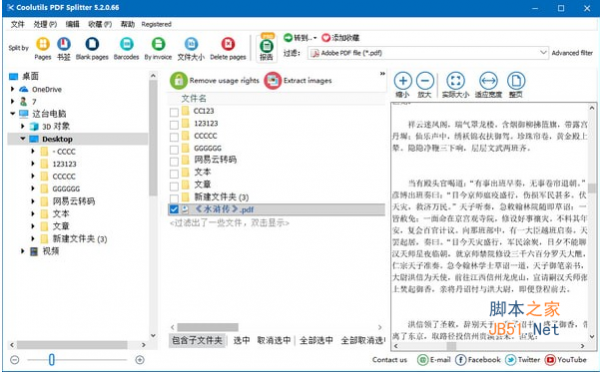The width and height of the screenshot is (600, 373).
Task: Open the 帮助 menu
Action: pyautogui.click(x=127, y=24)
